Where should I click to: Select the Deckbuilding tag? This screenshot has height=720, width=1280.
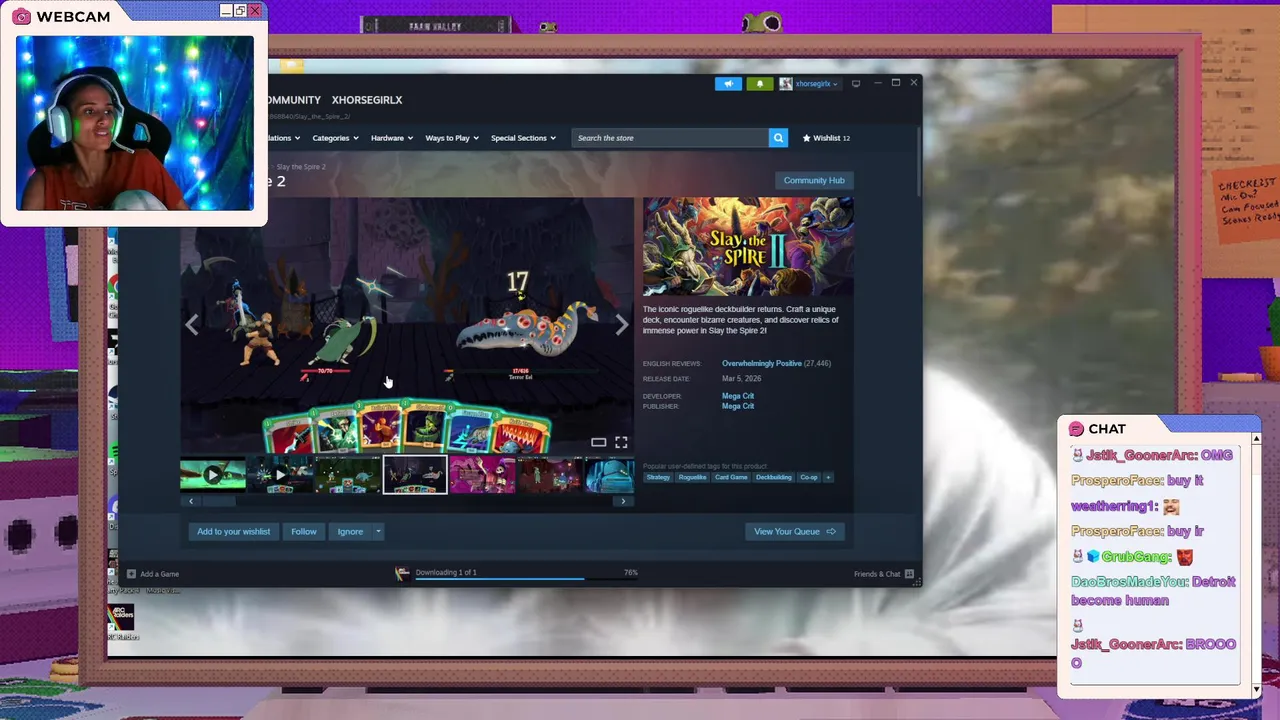click(774, 477)
